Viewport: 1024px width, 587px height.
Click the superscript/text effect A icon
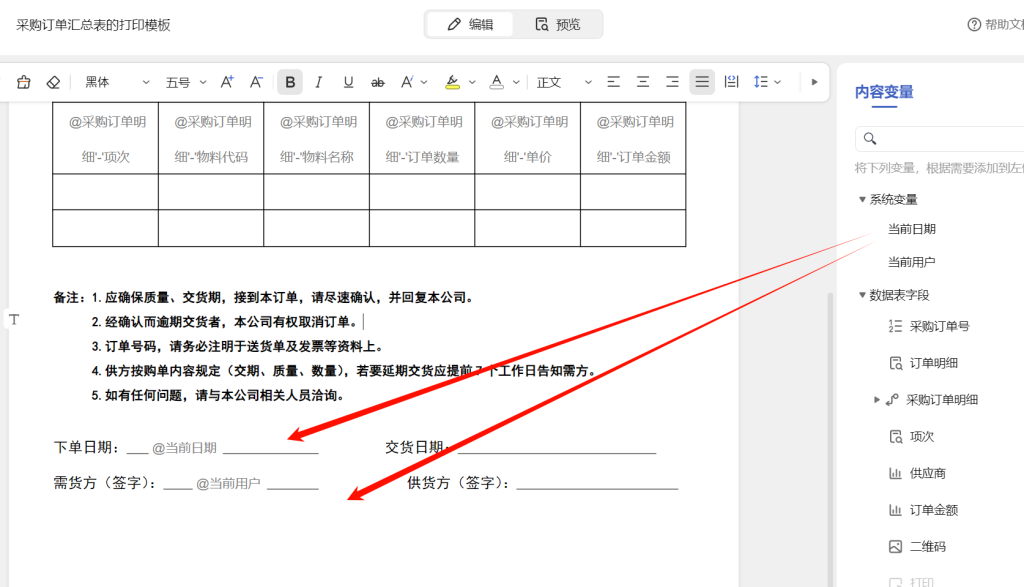(x=407, y=82)
